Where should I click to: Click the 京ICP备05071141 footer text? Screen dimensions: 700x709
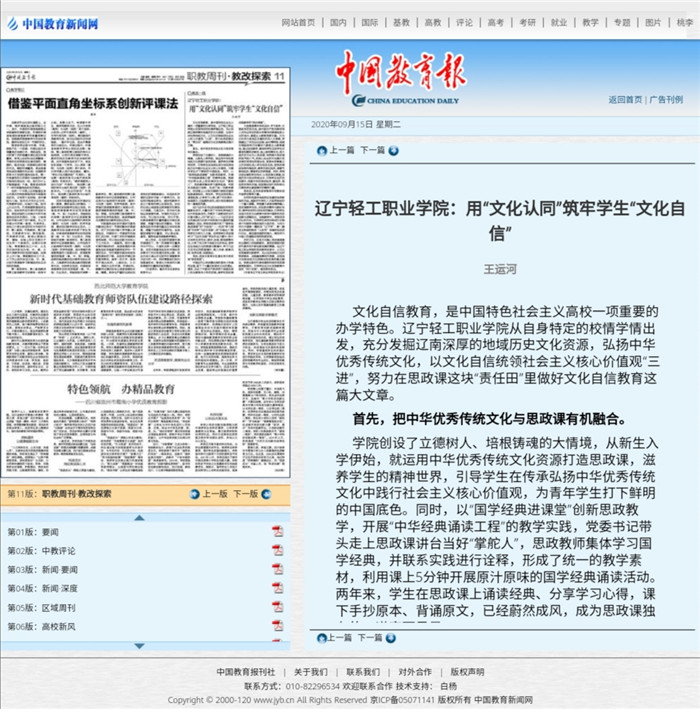(x=402, y=700)
